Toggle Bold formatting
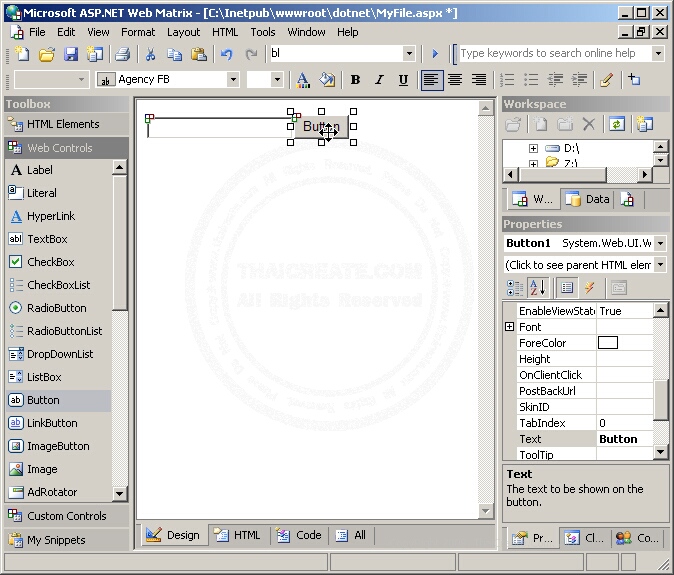The height and width of the screenshot is (575, 674). point(355,80)
